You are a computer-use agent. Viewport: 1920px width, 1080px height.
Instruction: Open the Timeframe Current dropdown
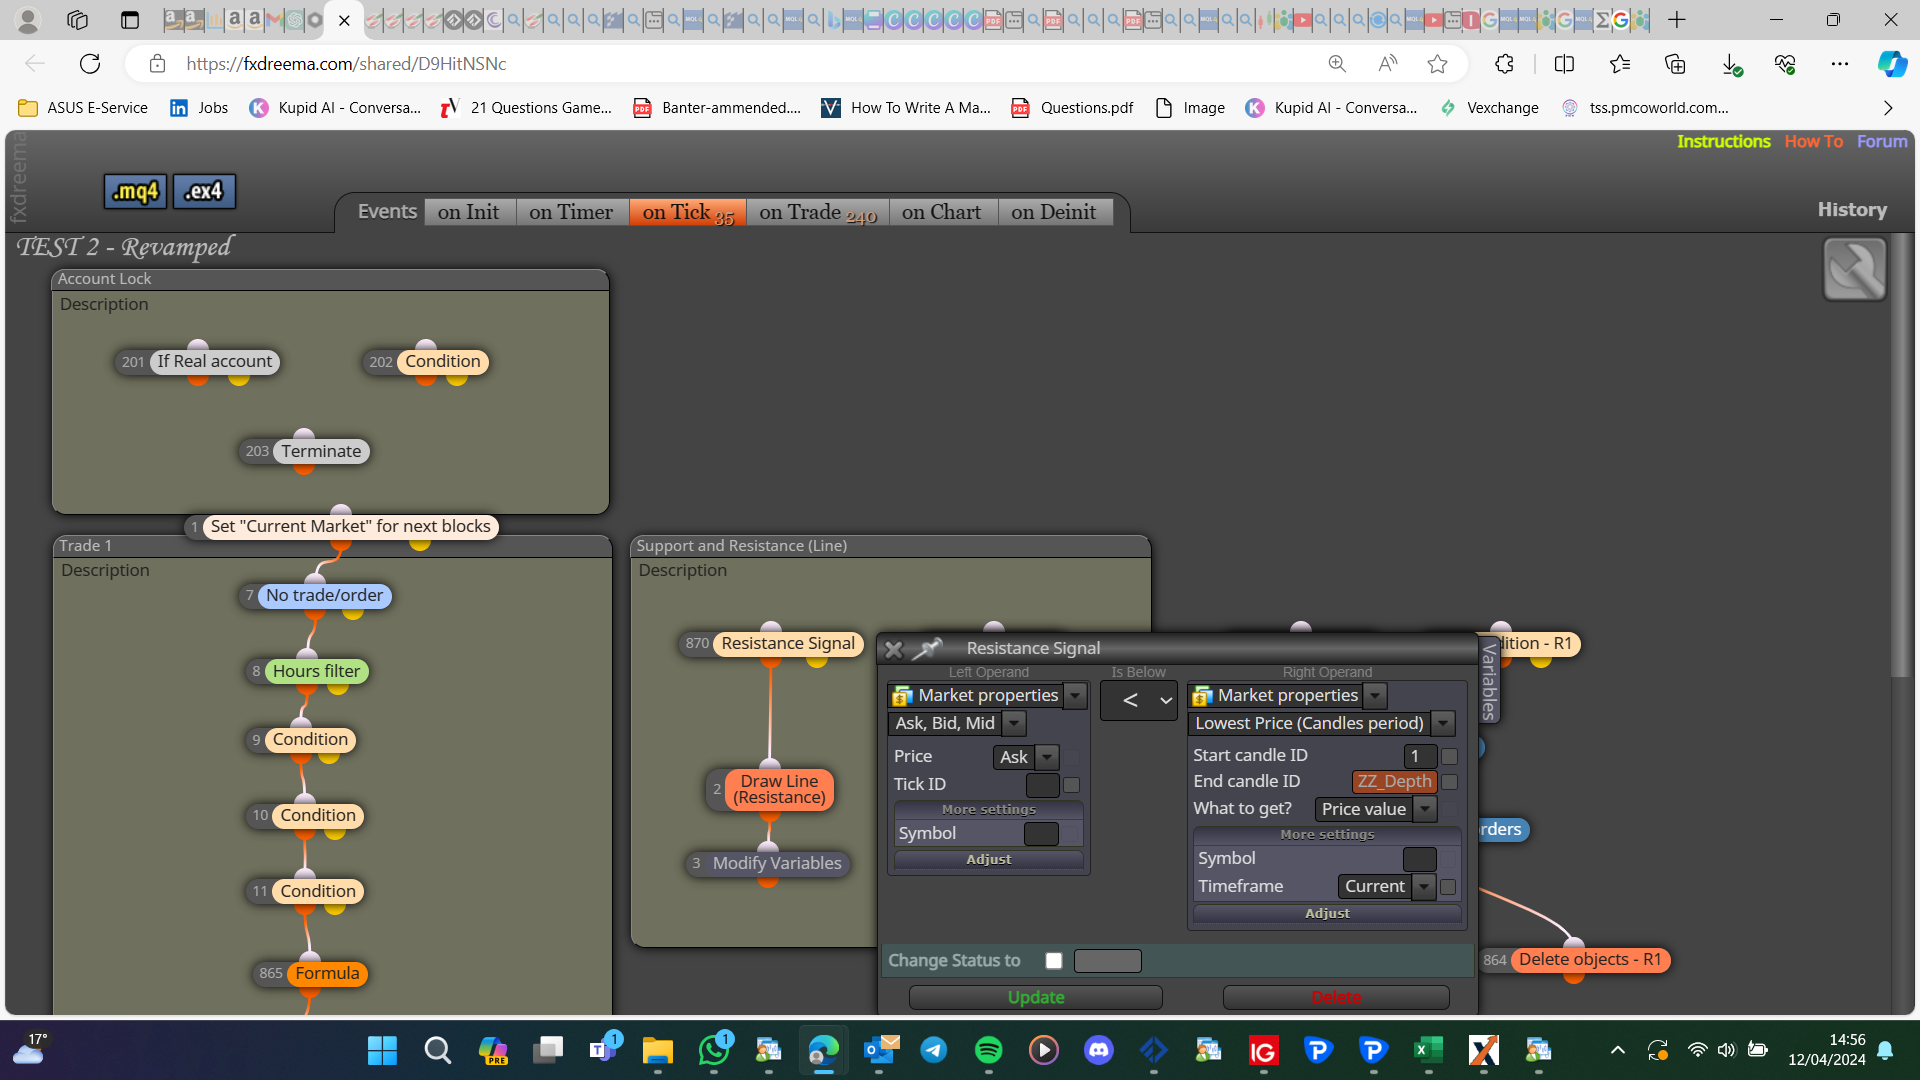pyautogui.click(x=1424, y=887)
